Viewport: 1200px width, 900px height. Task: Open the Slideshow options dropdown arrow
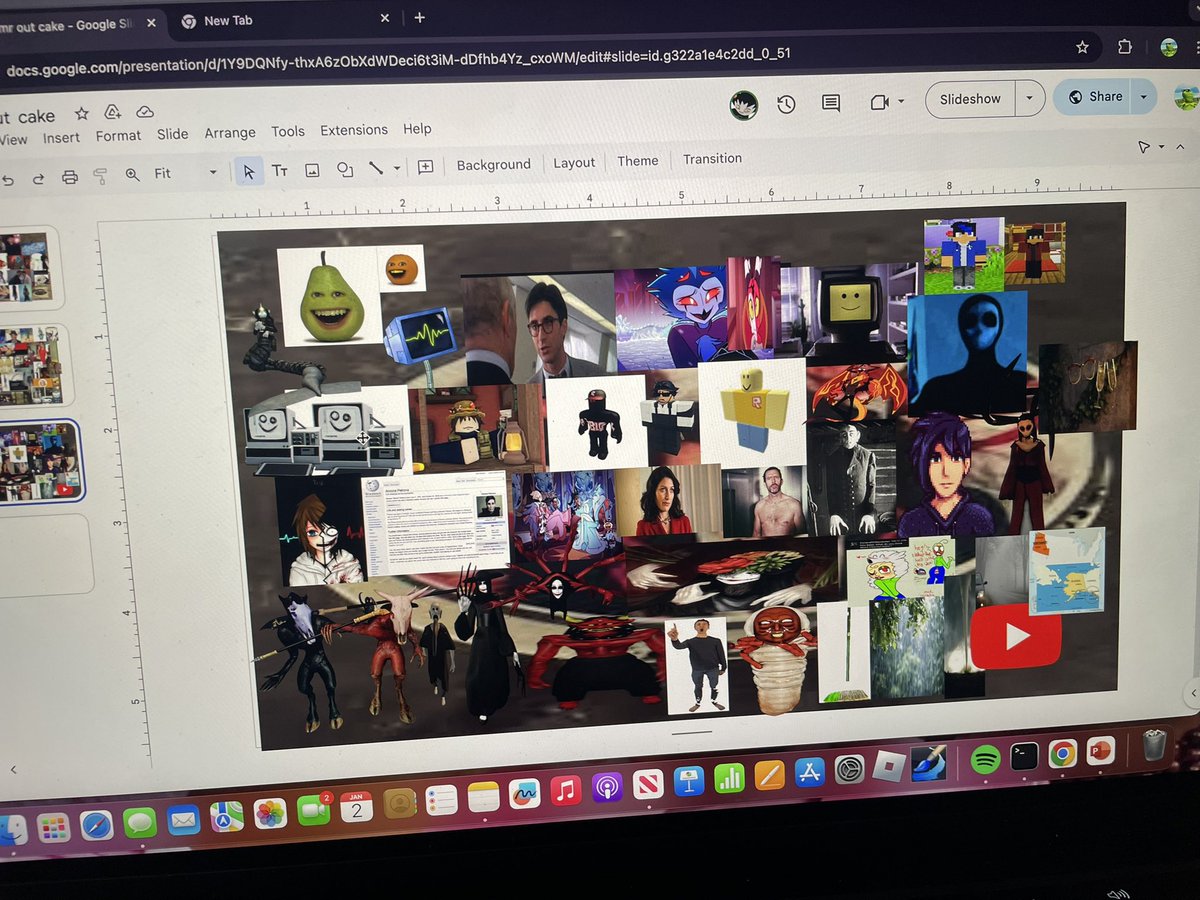coord(1030,98)
